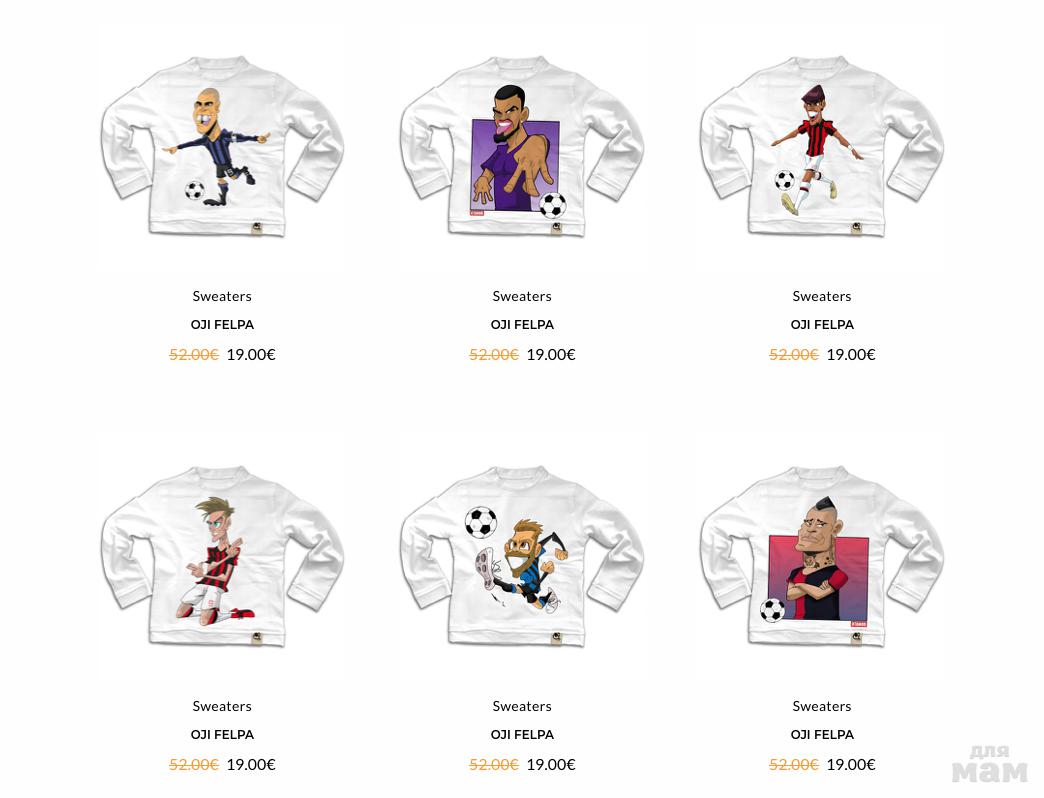
Task: Open the sweater with purple-kit player sticking tongue out
Action: tap(522, 150)
